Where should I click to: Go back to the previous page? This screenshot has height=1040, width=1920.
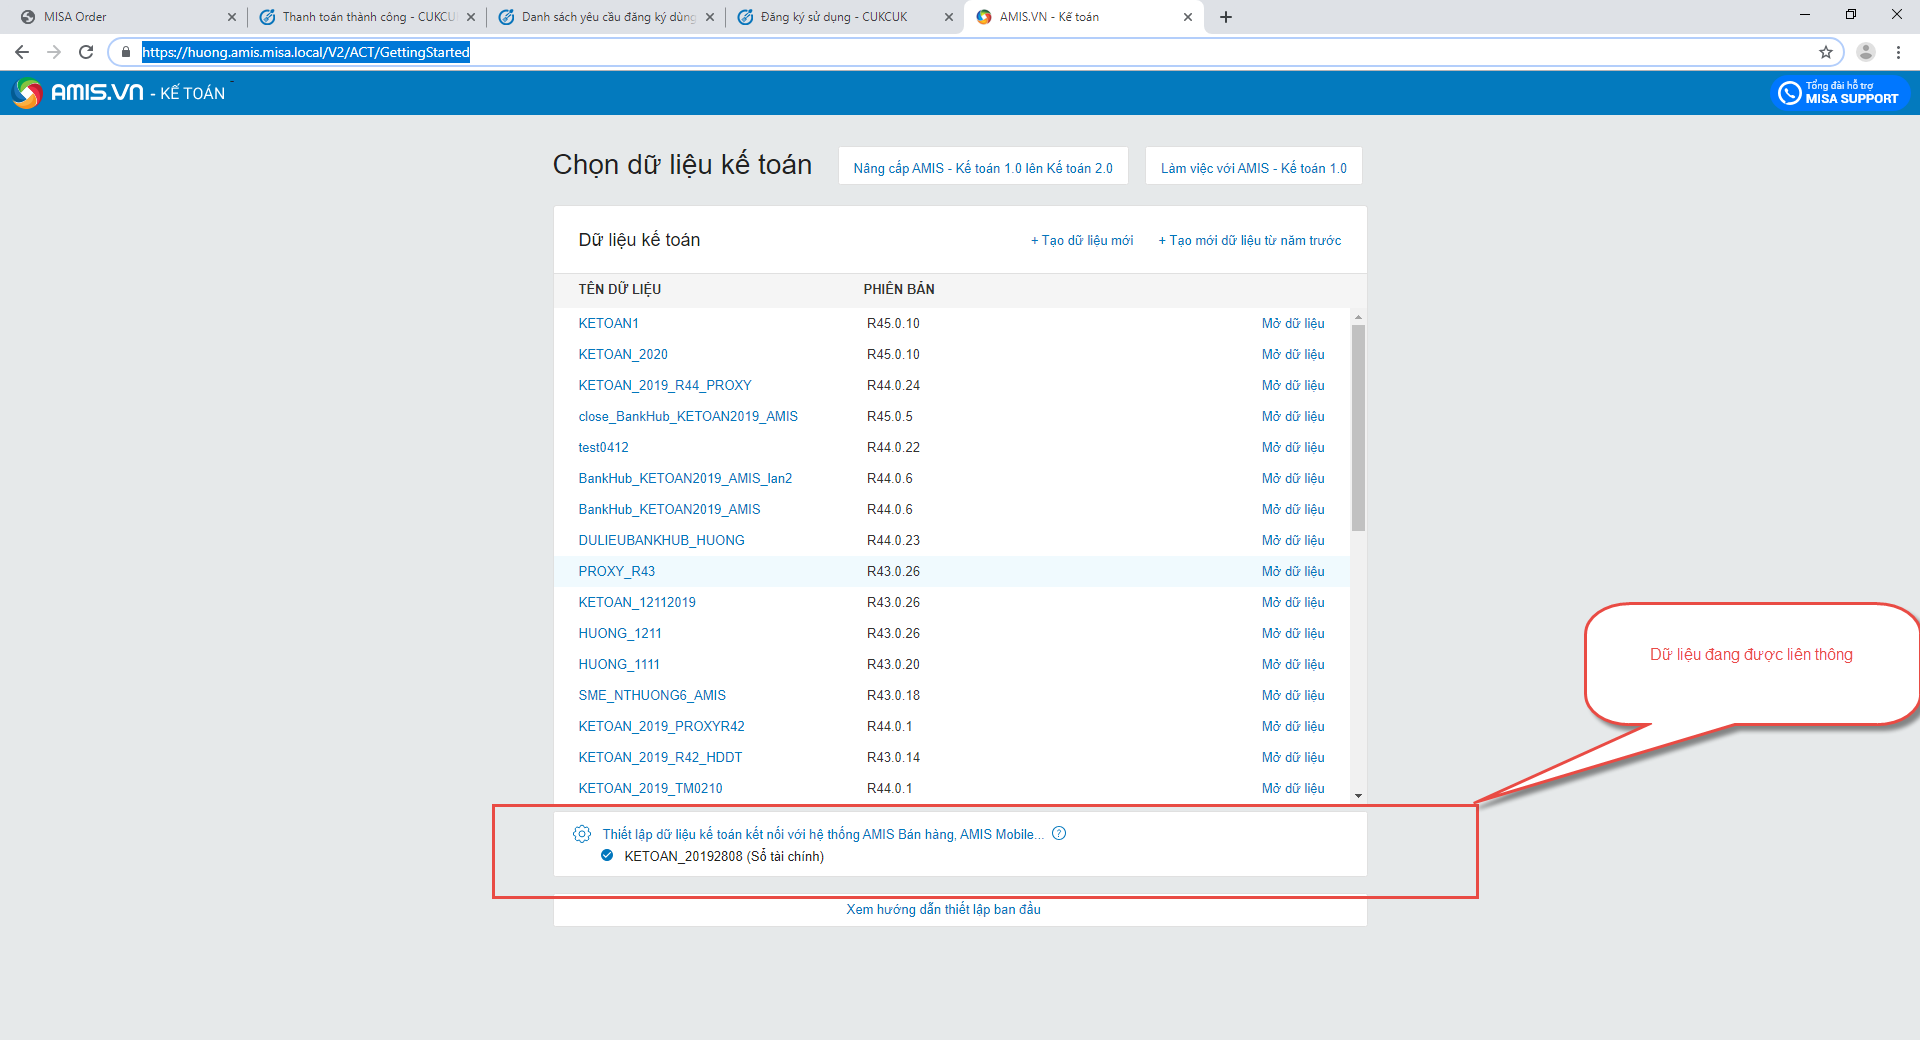click(x=22, y=52)
